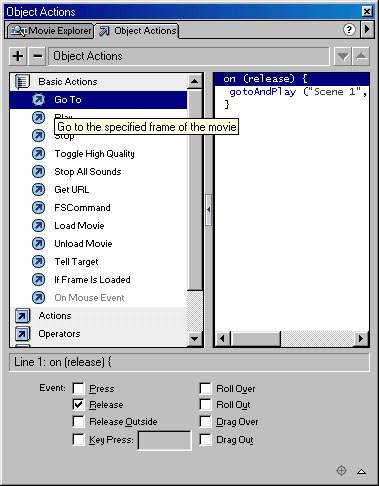Viewport: 379px width, 486px height.
Task: Enable the Drag Out event checkbox
Action: click(205, 439)
